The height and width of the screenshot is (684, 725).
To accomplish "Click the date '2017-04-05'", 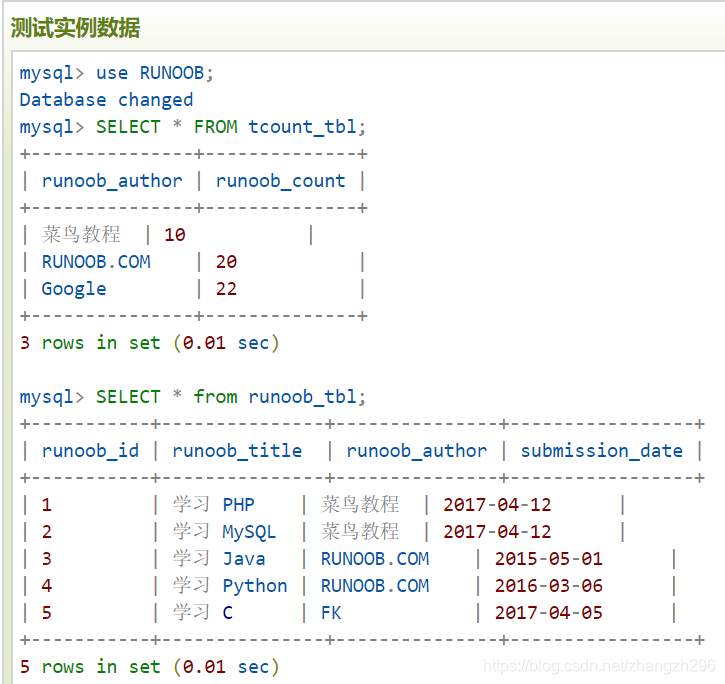I will [549, 613].
